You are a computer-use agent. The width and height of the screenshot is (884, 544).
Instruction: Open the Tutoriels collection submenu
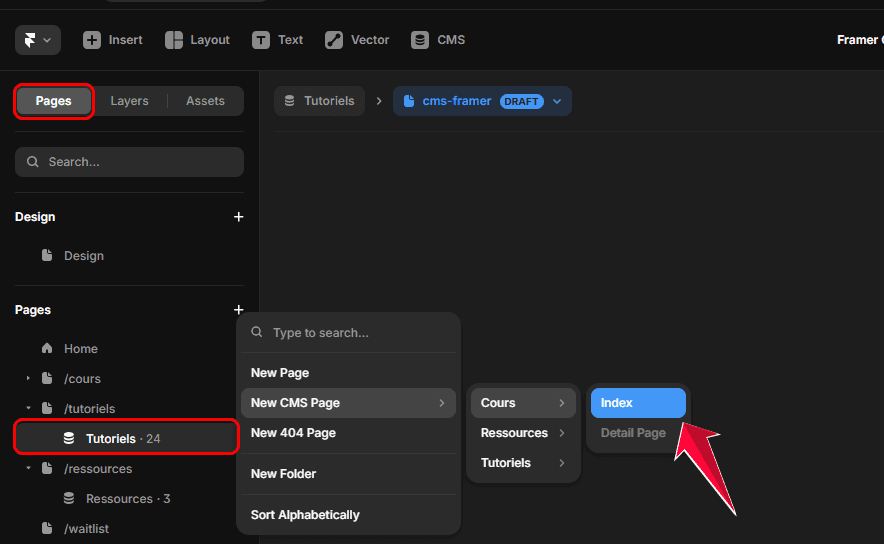[523, 463]
